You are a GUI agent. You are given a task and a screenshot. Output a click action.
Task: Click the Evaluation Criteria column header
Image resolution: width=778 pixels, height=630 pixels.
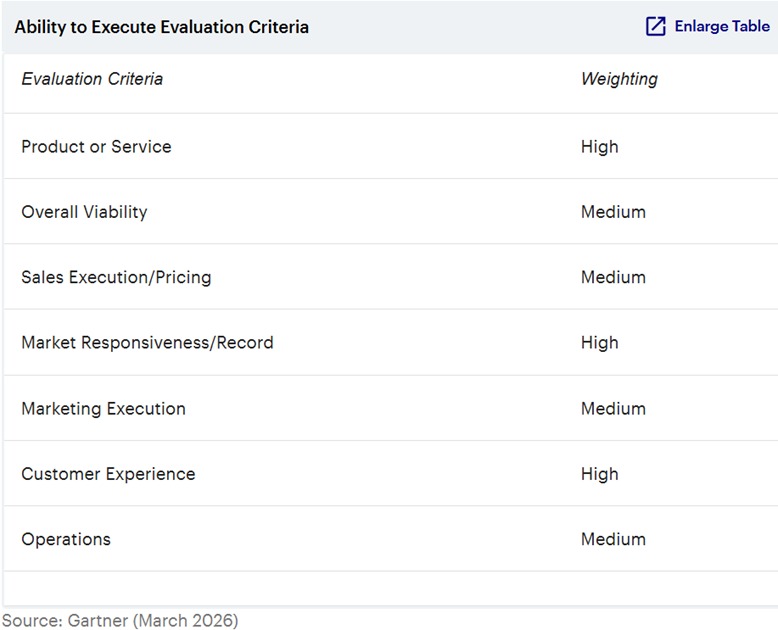pyautogui.click(x=92, y=79)
